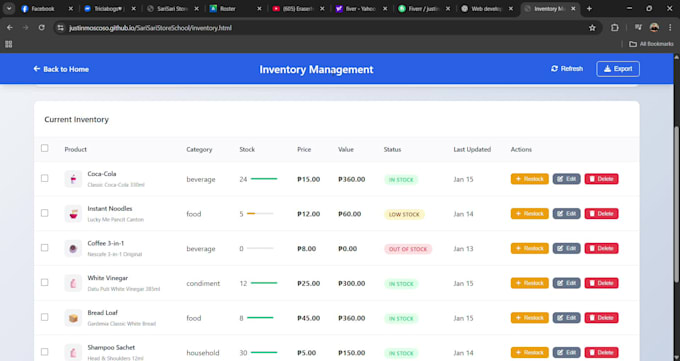This screenshot has height=361, width=680.
Task: Click the household category cell
Action: point(203,353)
